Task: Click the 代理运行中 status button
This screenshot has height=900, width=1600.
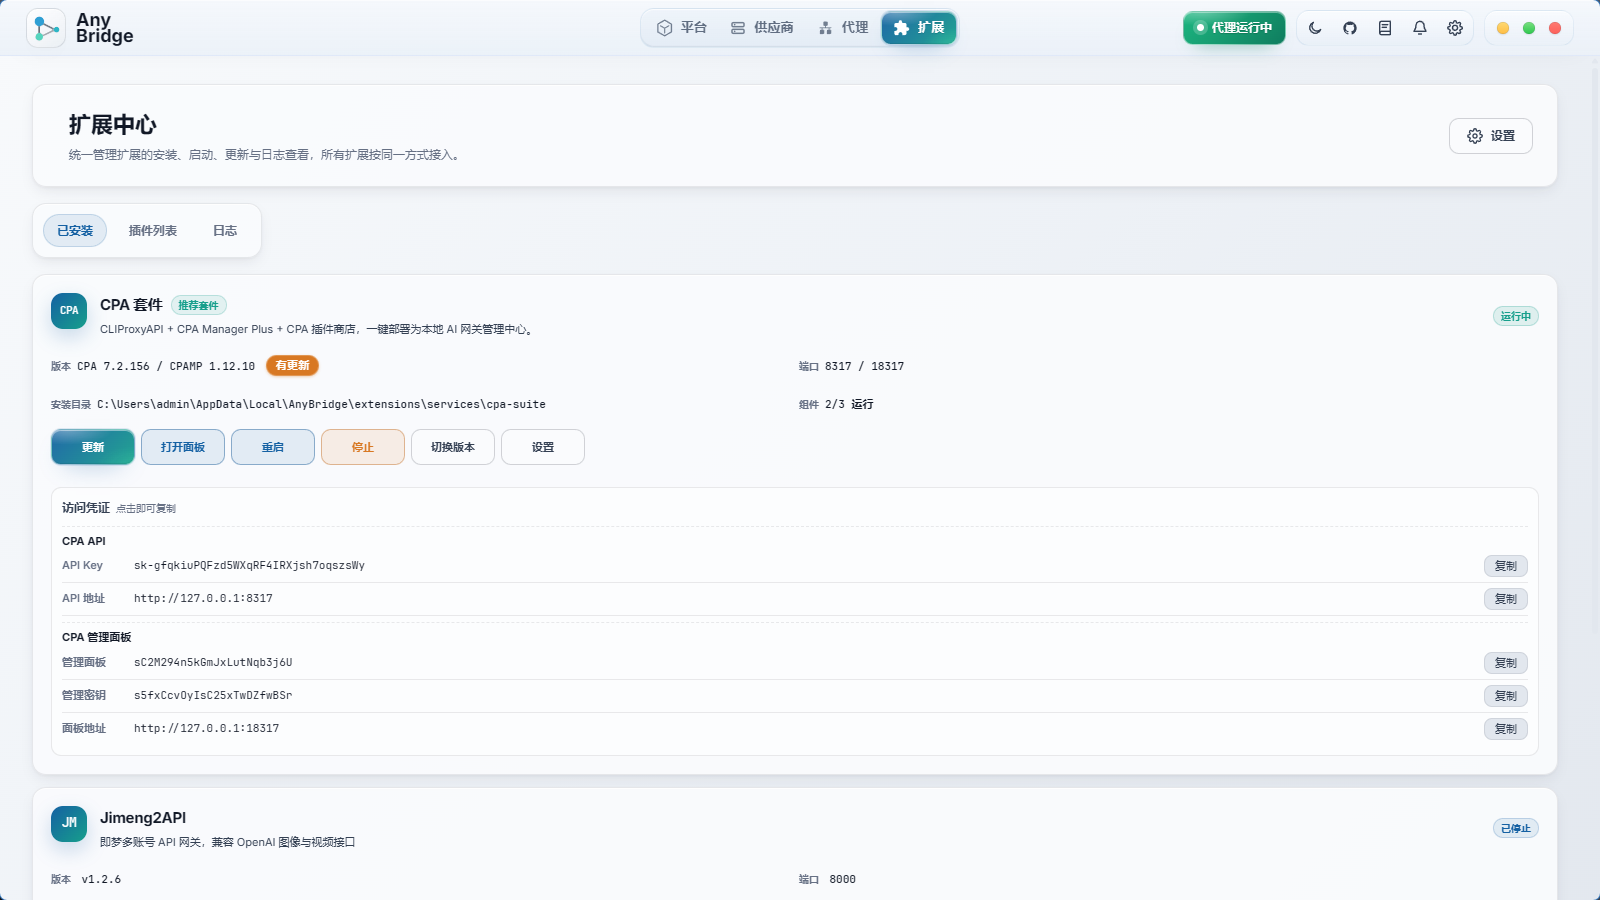Action: [x=1234, y=28]
